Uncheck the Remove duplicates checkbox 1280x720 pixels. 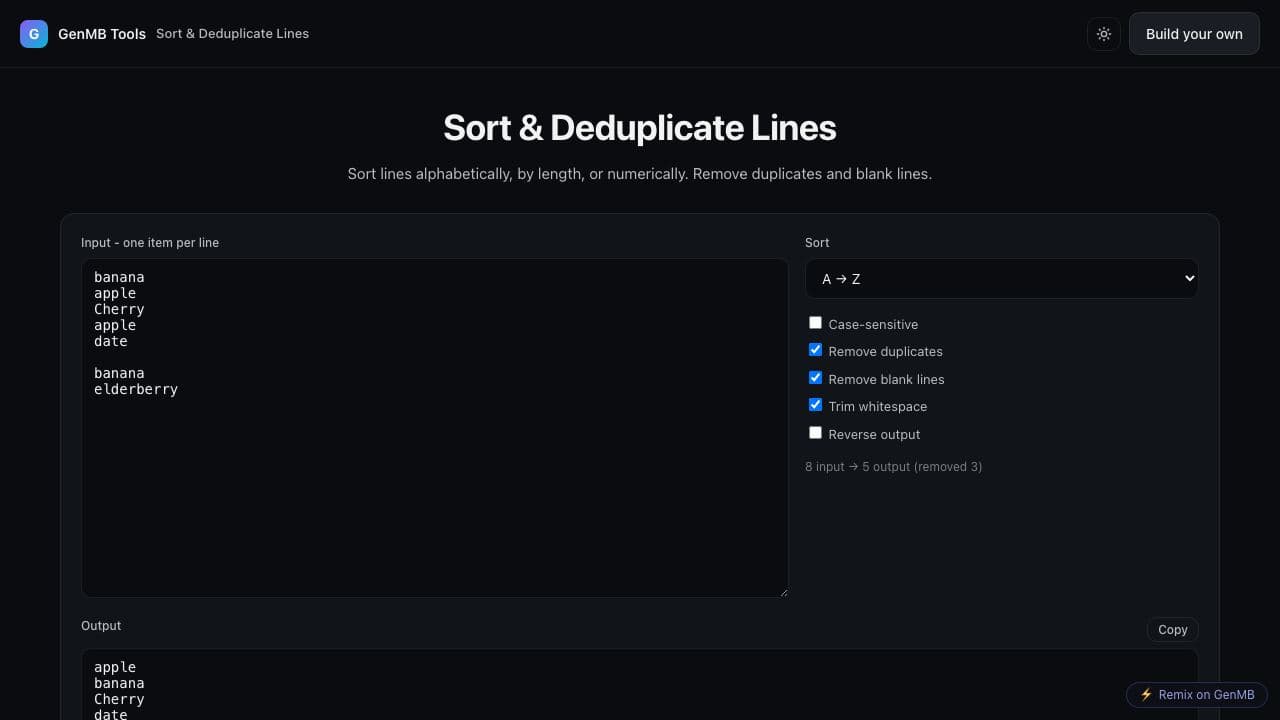[x=815, y=350]
